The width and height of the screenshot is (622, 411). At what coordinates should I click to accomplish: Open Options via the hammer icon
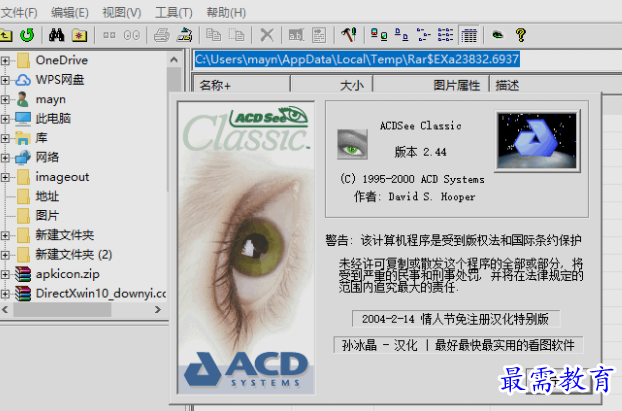tap(349, 35)
